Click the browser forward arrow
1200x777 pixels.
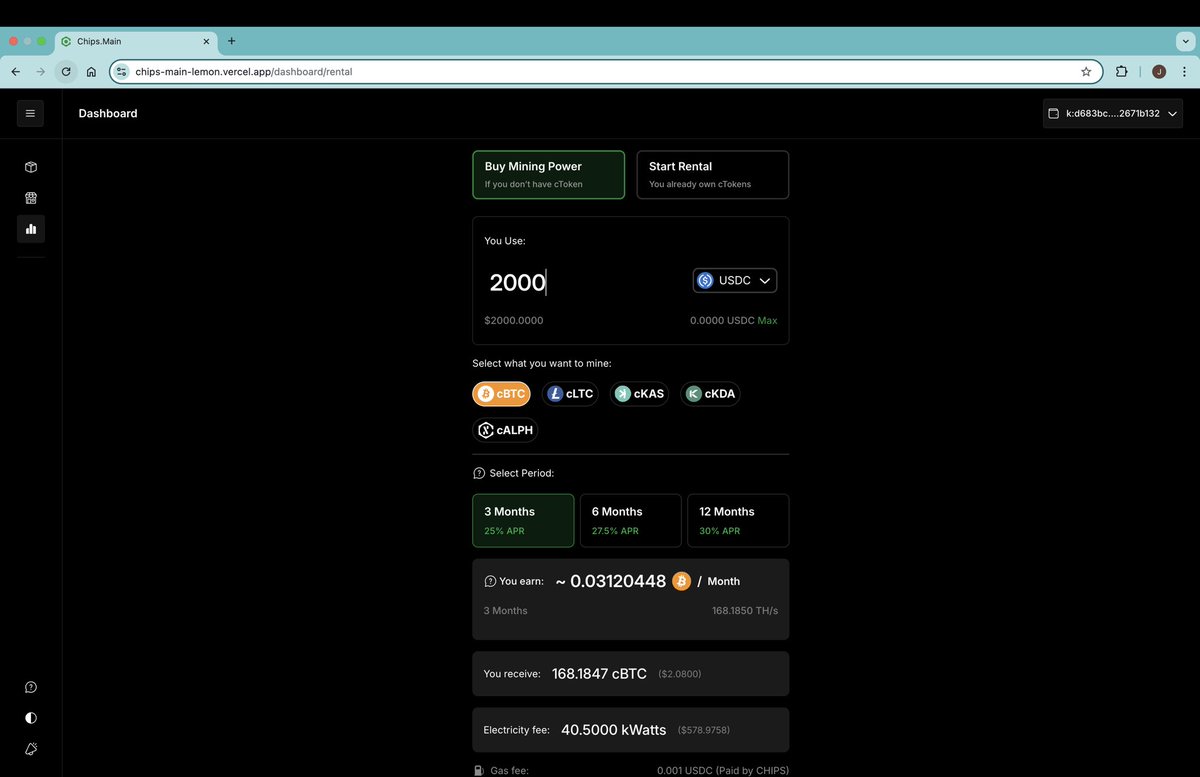pyautogui.click(x=41, y=72)
